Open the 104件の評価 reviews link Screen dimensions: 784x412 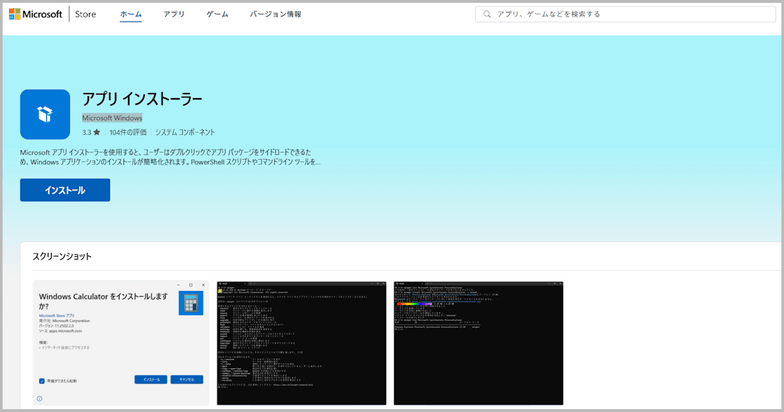128,132
